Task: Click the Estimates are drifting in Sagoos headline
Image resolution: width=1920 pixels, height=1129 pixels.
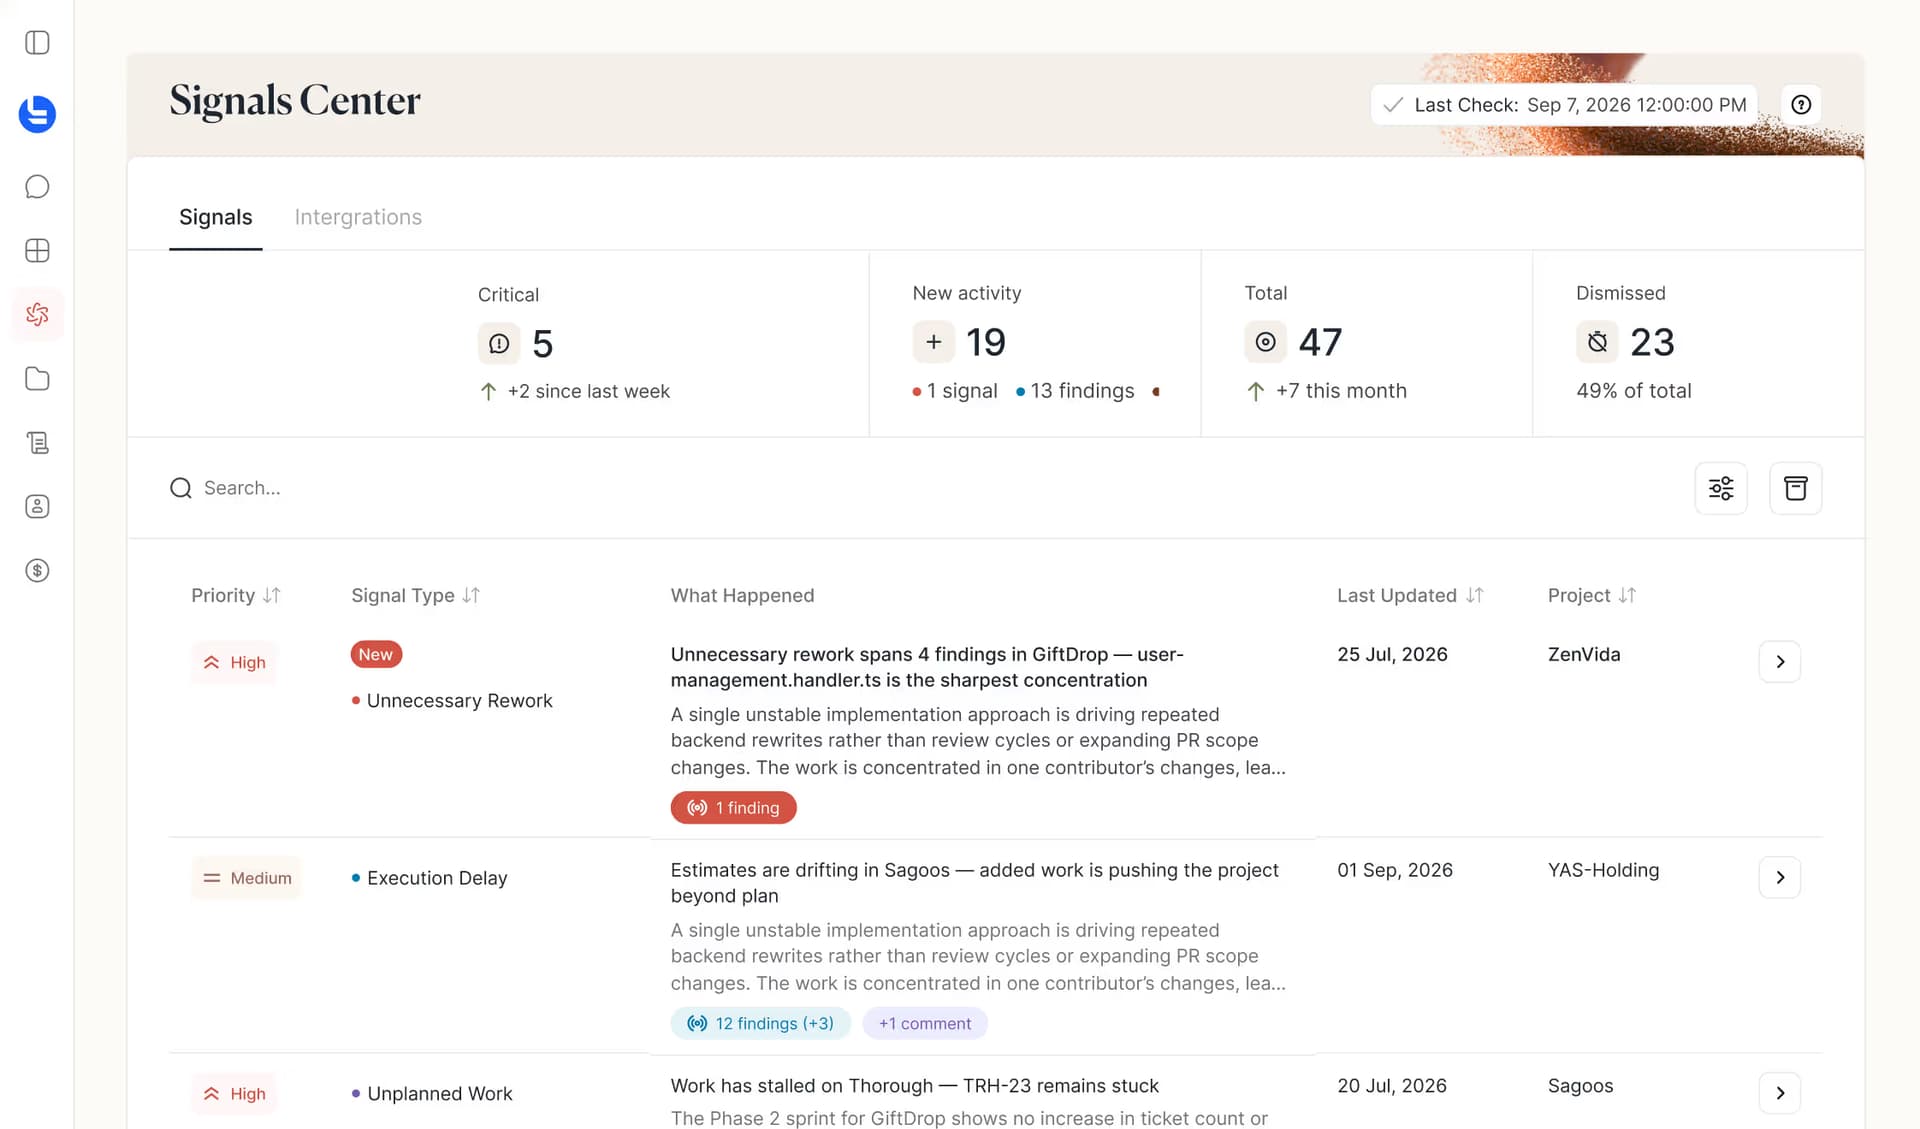Action: click(x=975, y=883)
